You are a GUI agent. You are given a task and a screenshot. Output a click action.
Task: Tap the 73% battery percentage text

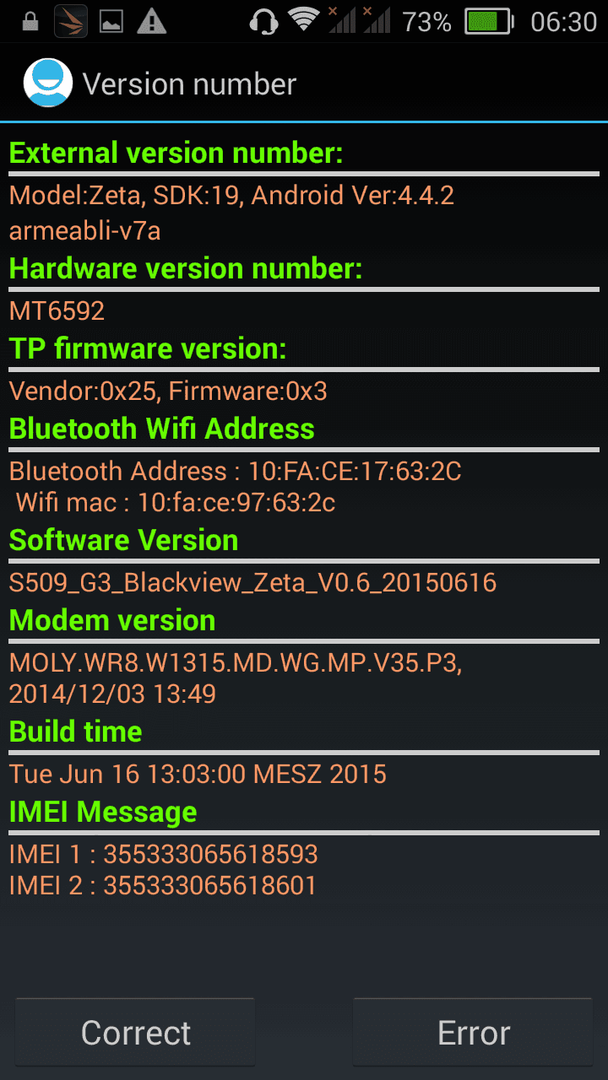point(427,23)
